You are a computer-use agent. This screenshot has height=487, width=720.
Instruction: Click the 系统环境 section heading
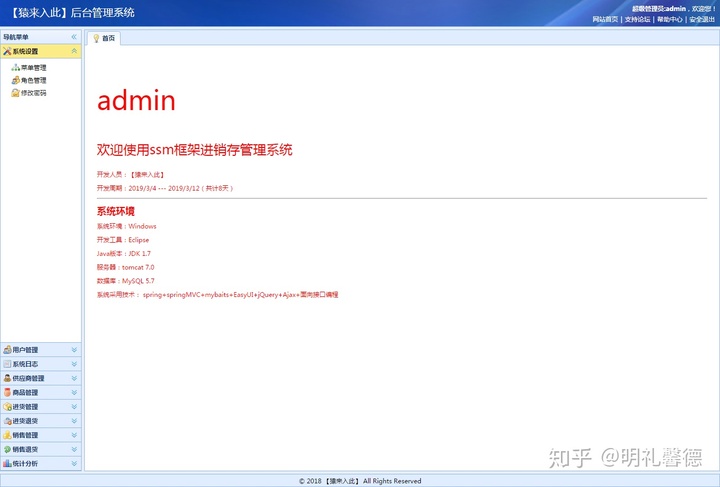(116, 211)
